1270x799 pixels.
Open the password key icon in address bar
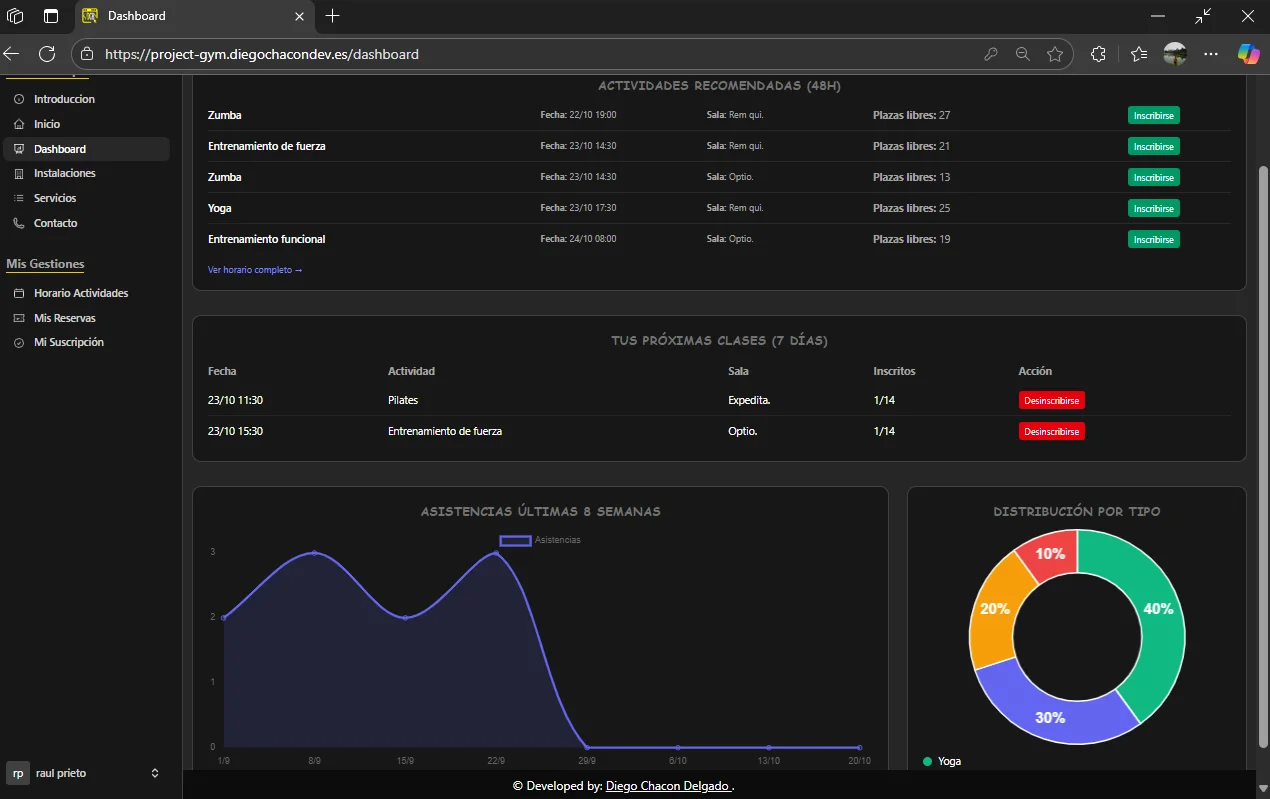(990, 54)
